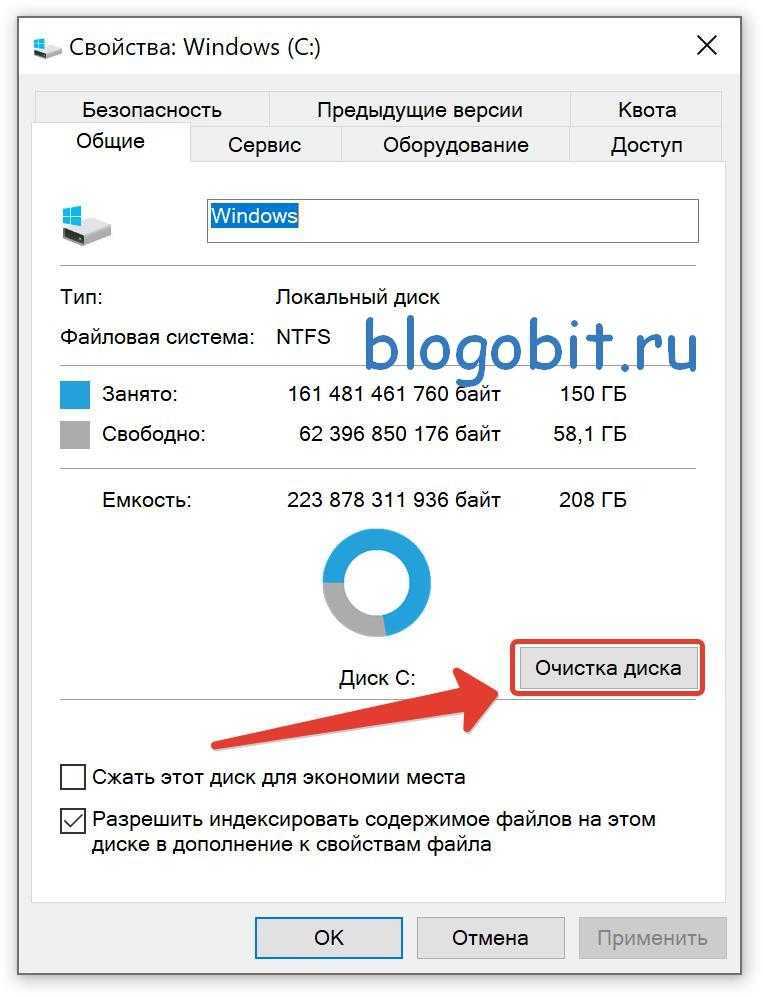Click the Очистка диска button
The height and width of the screenshot is (997, 763).
pyautogui.click(x=608, y=668)
